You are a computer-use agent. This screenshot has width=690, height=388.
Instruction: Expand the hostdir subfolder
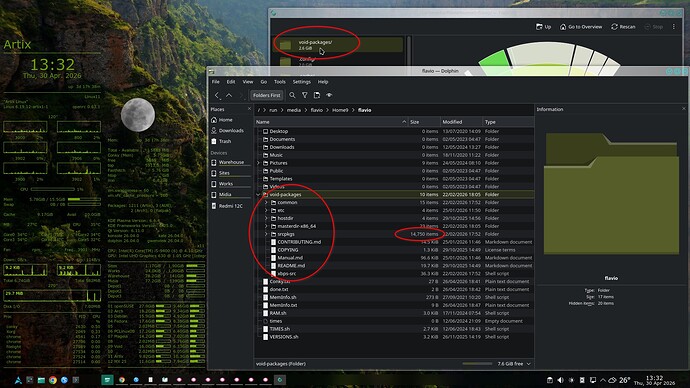pos(266,218)
